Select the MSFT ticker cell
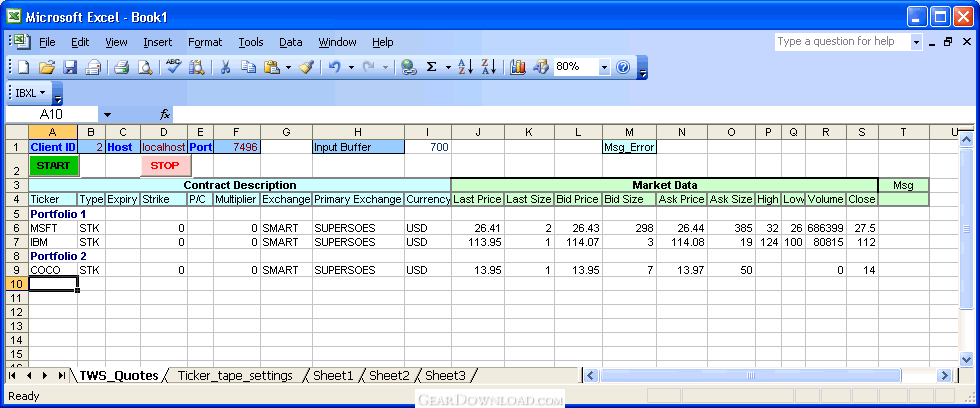980x408 pixels. pyautogui.click(x=53, y=228)
